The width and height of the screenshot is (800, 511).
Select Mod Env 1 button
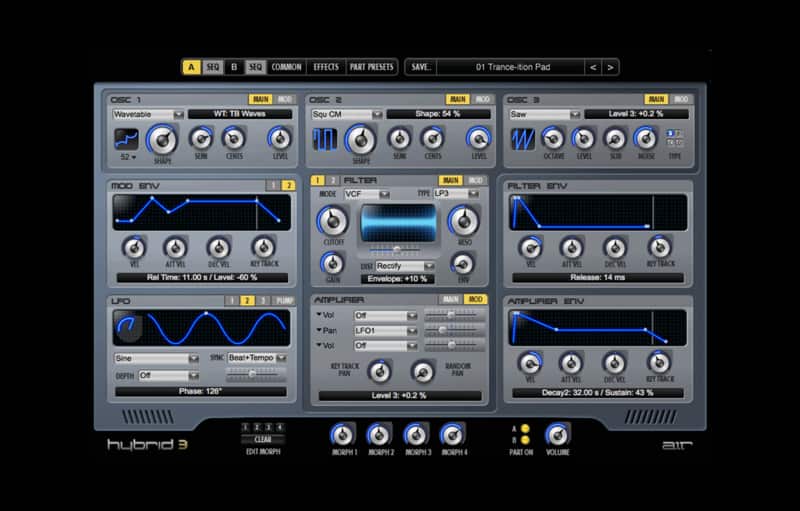pyautogui.click(x=273, y=186)
